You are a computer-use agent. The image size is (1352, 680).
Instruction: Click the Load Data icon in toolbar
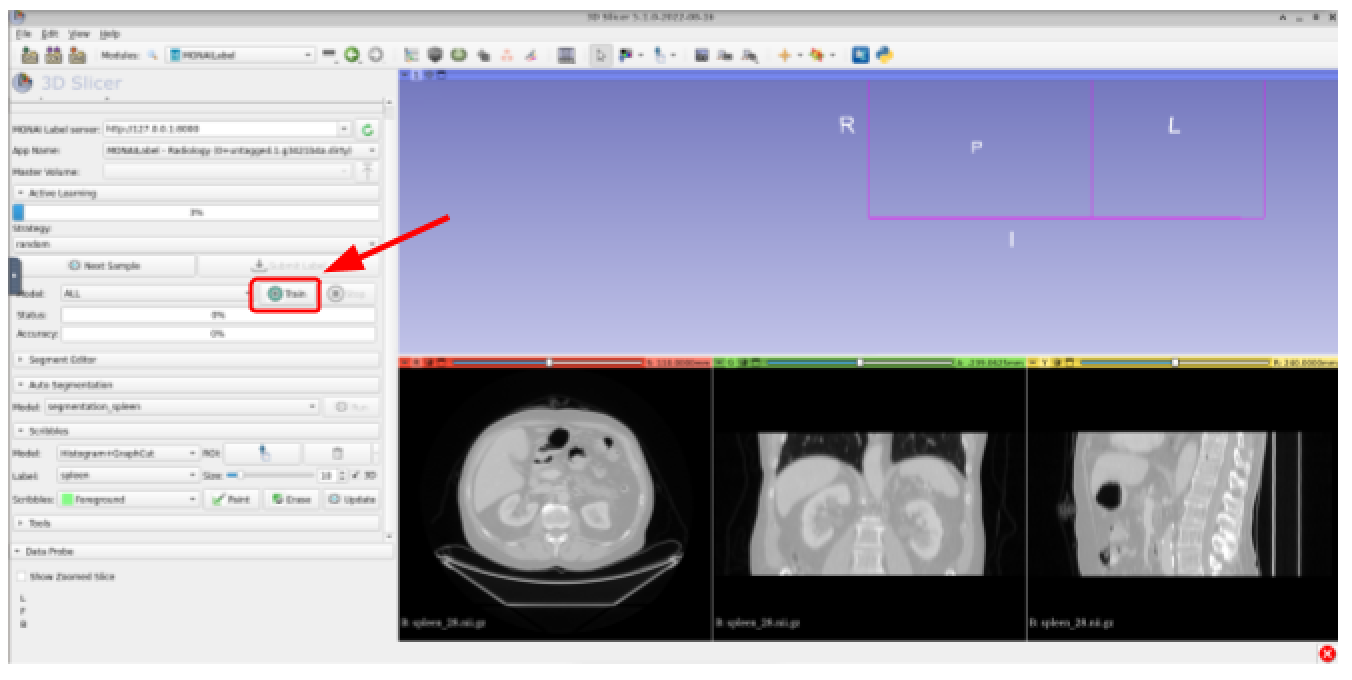point(30,56)
